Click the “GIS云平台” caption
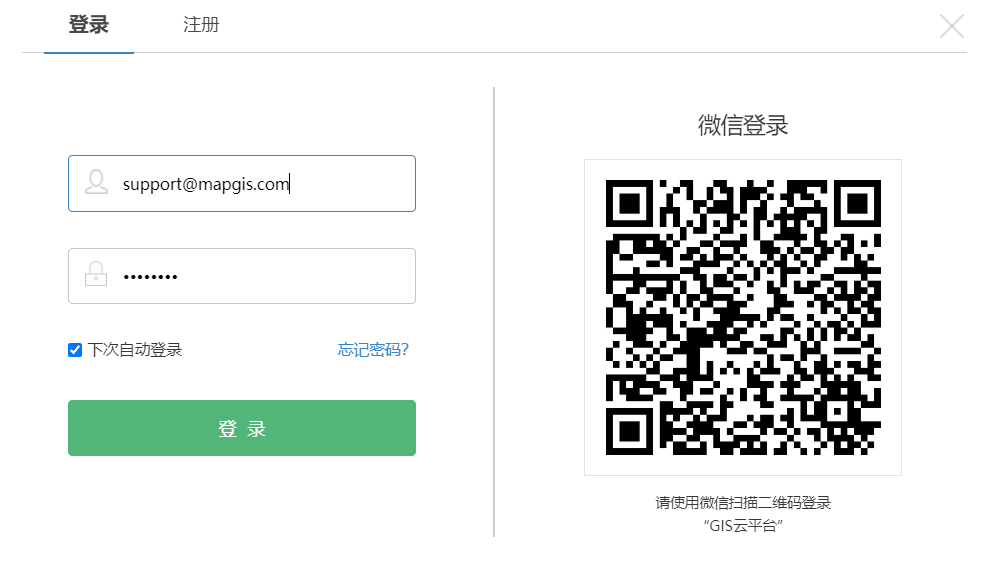This screenshot has height=572, width=987. pos(743,525)
